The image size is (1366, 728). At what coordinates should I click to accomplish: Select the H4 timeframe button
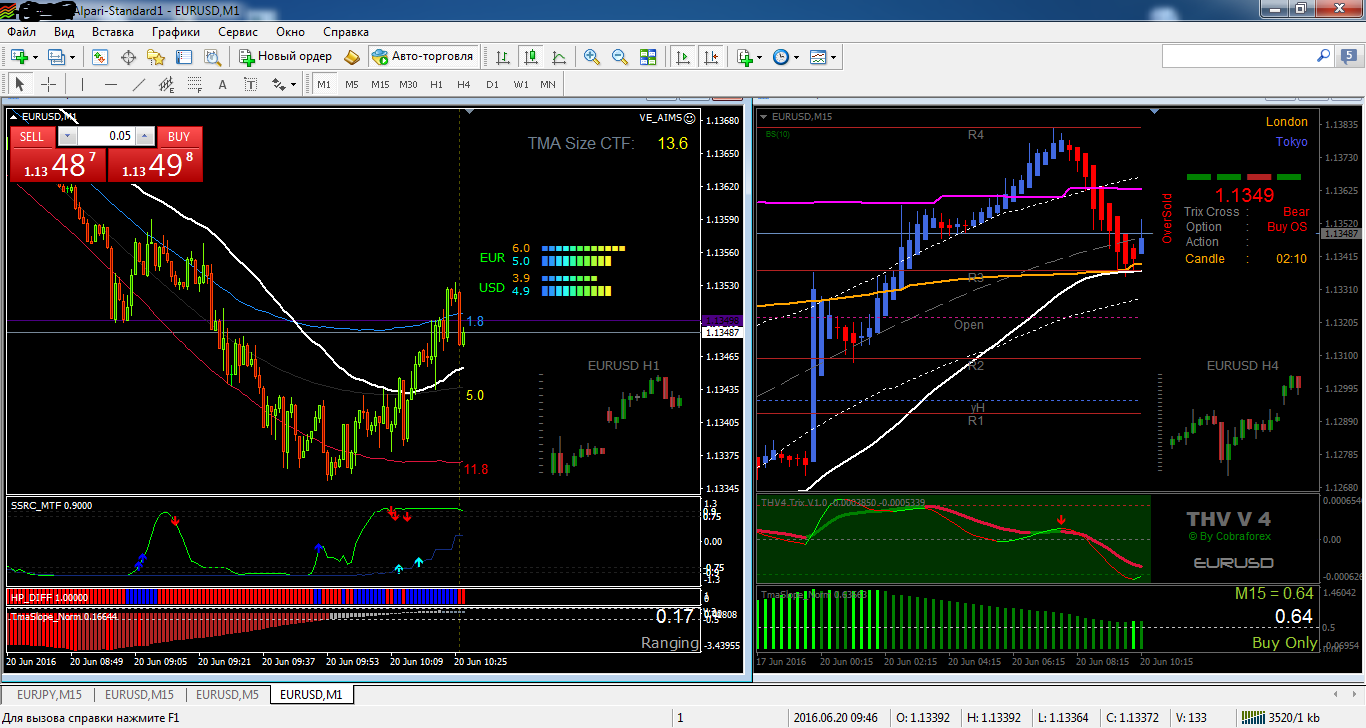(x=464, y=84)
